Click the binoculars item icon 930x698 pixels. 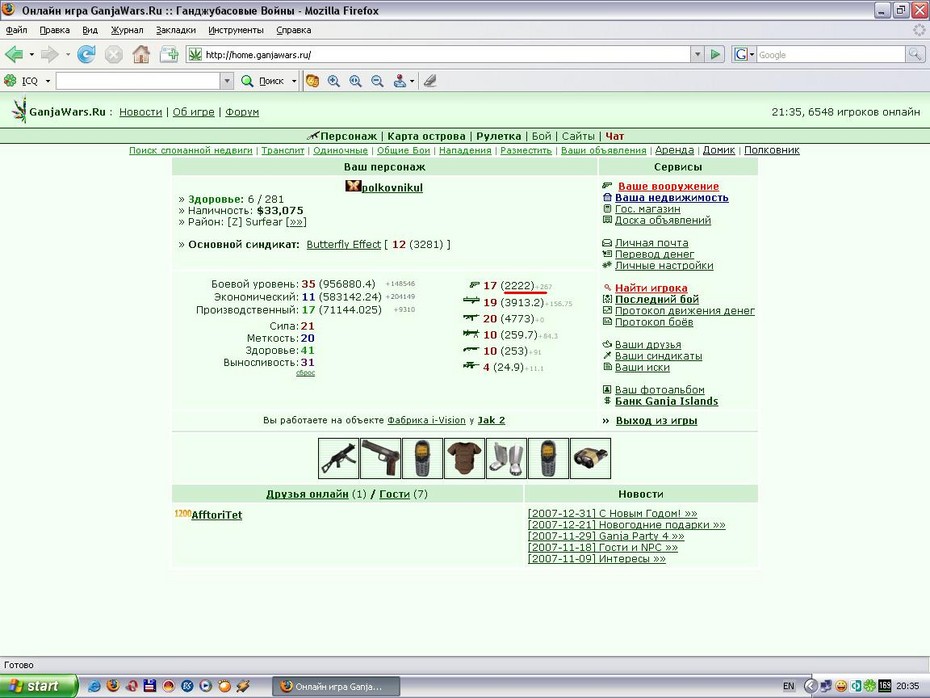pyautogui.click(x=590, y=458)
